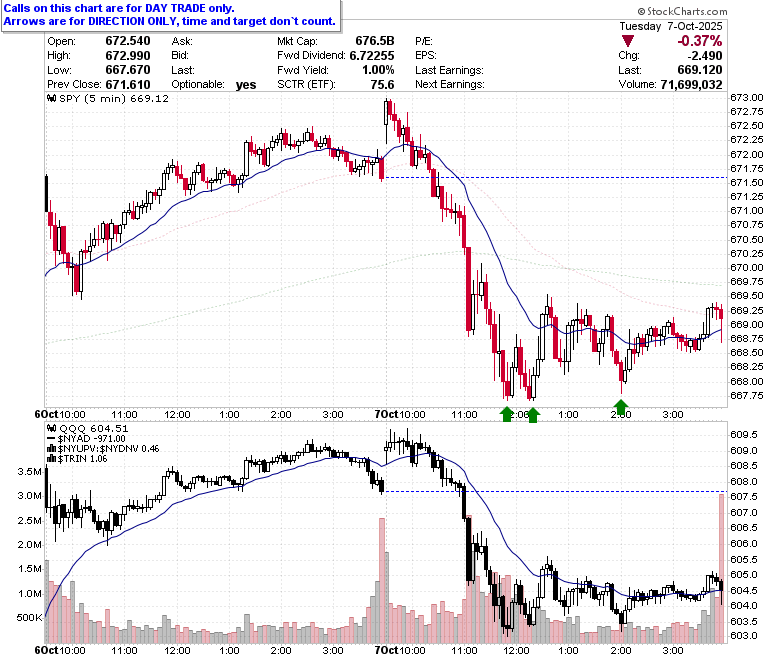Click the first green up arrow near noon
This screenshot has width=780, height=659.
[x=506, y=414]
